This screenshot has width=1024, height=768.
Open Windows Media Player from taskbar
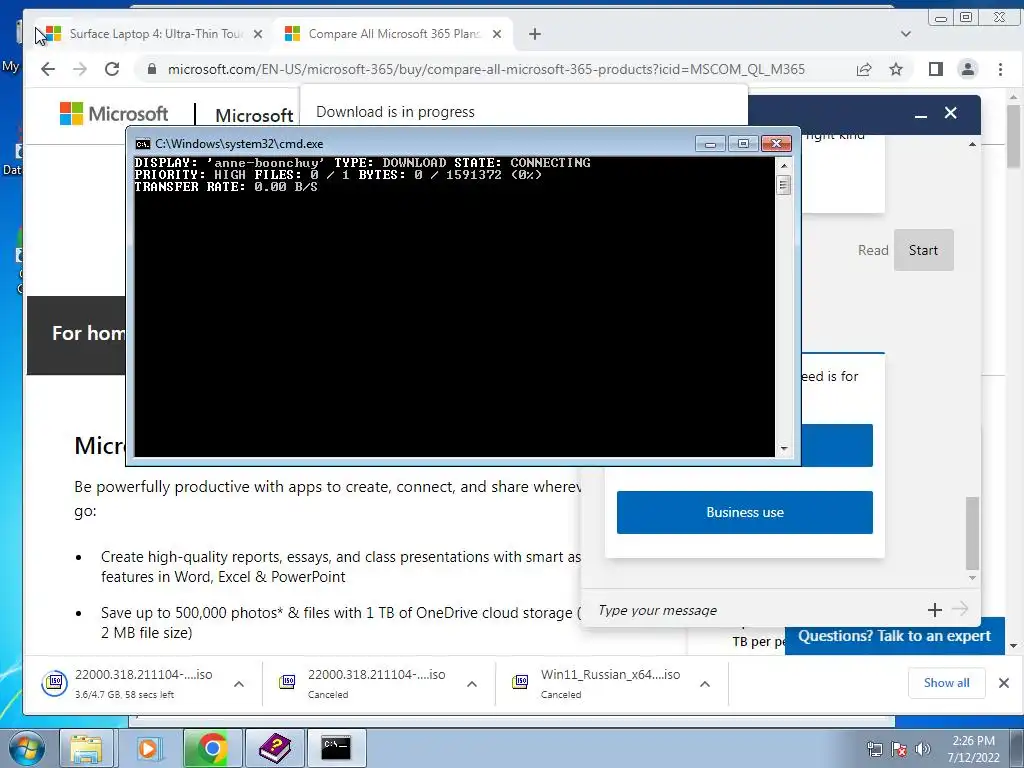point(148,748)
